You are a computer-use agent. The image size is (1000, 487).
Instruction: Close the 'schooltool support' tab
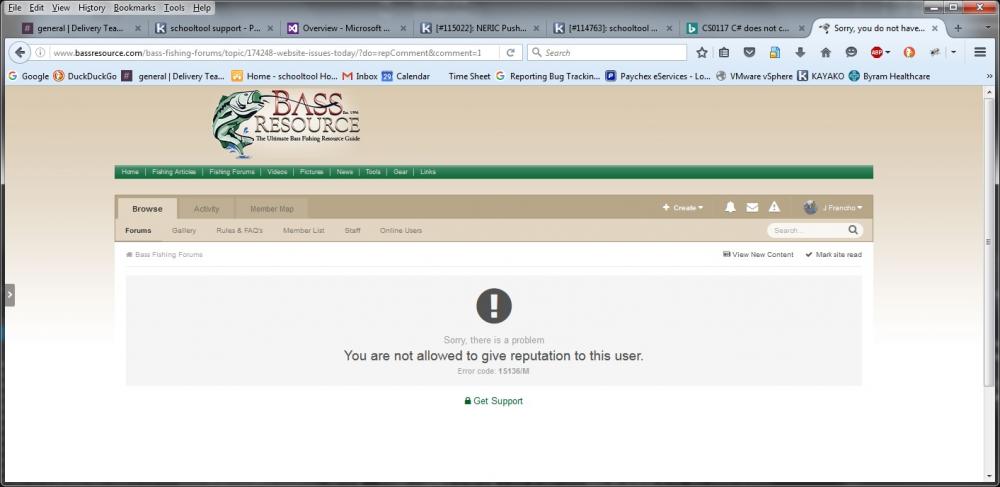[x=270, y=28]
